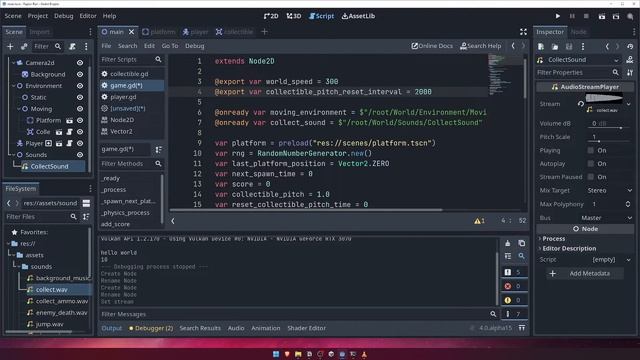Viewport: 640px width, 360px height.
Task: Open the Inspector history icon
Action: [x=630, y=47]
